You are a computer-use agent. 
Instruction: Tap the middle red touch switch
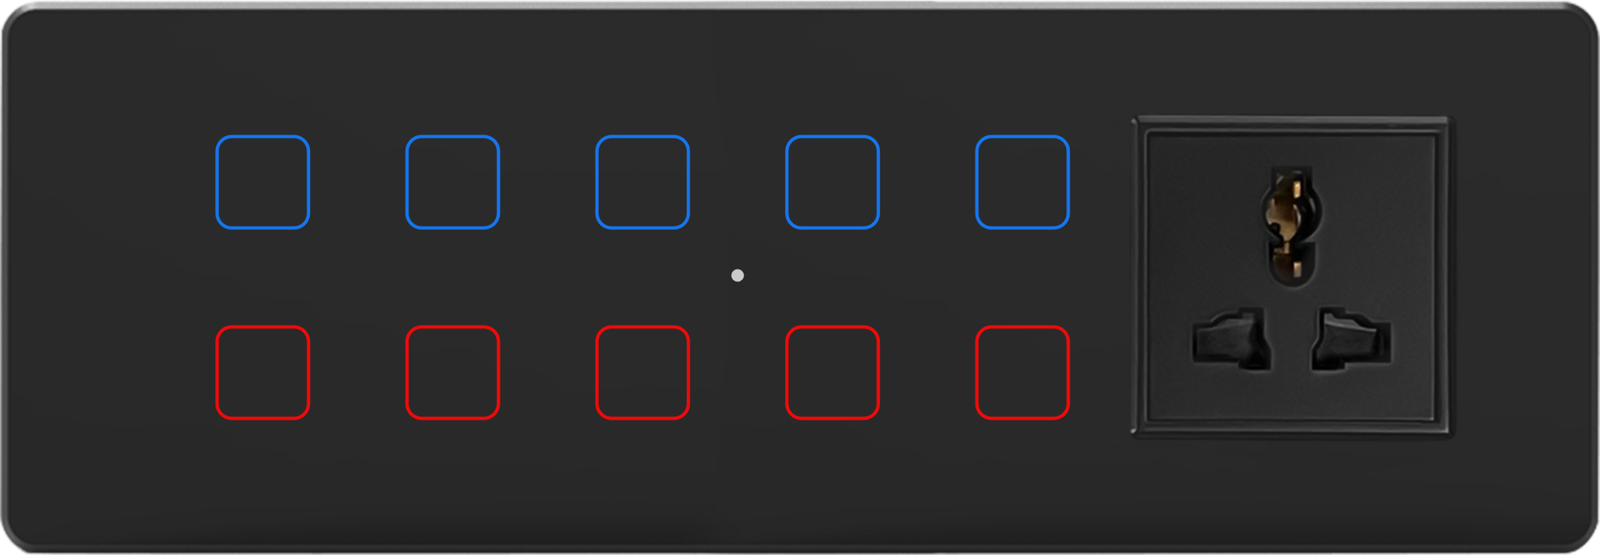click(642, 372)
